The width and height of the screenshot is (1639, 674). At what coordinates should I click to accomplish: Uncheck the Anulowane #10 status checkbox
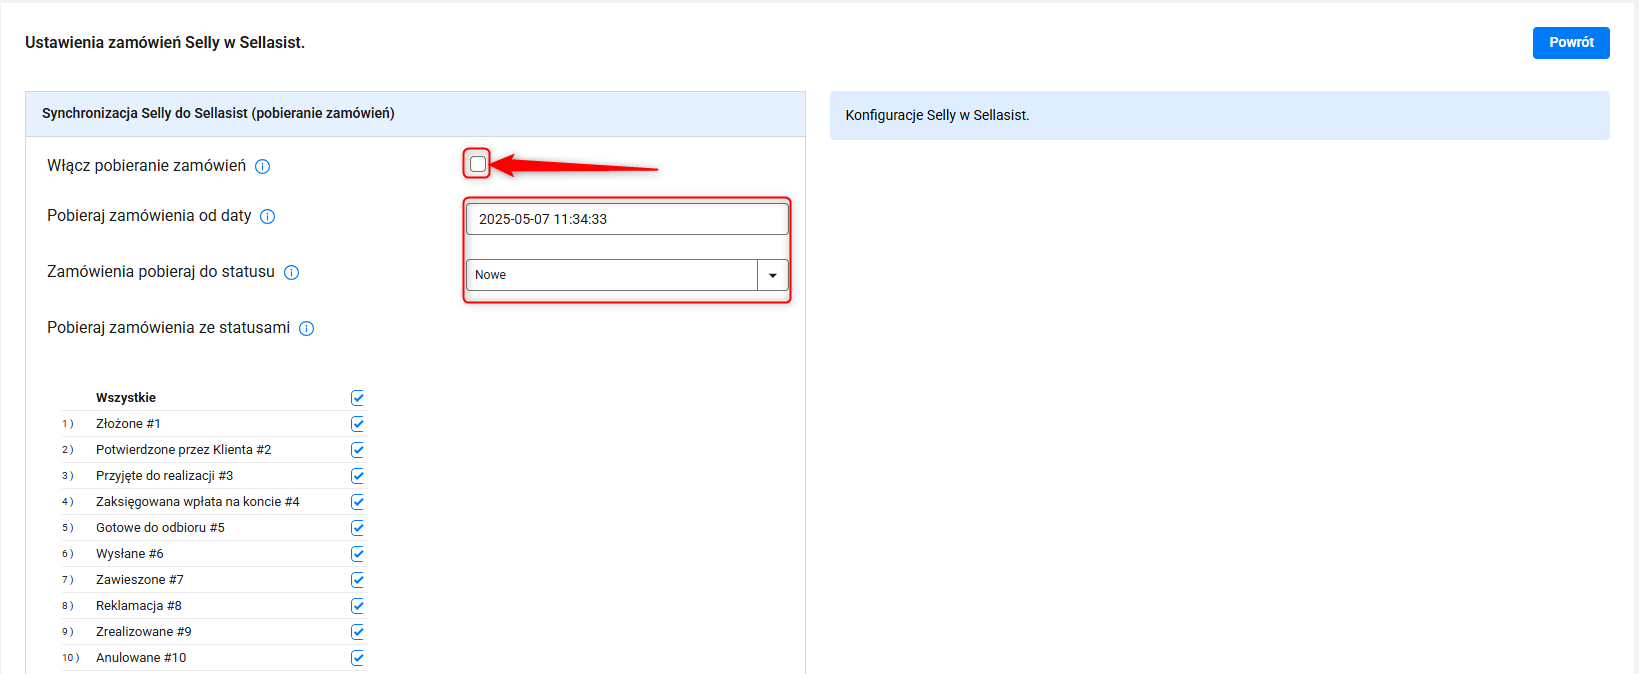click(x=358, y=658)
